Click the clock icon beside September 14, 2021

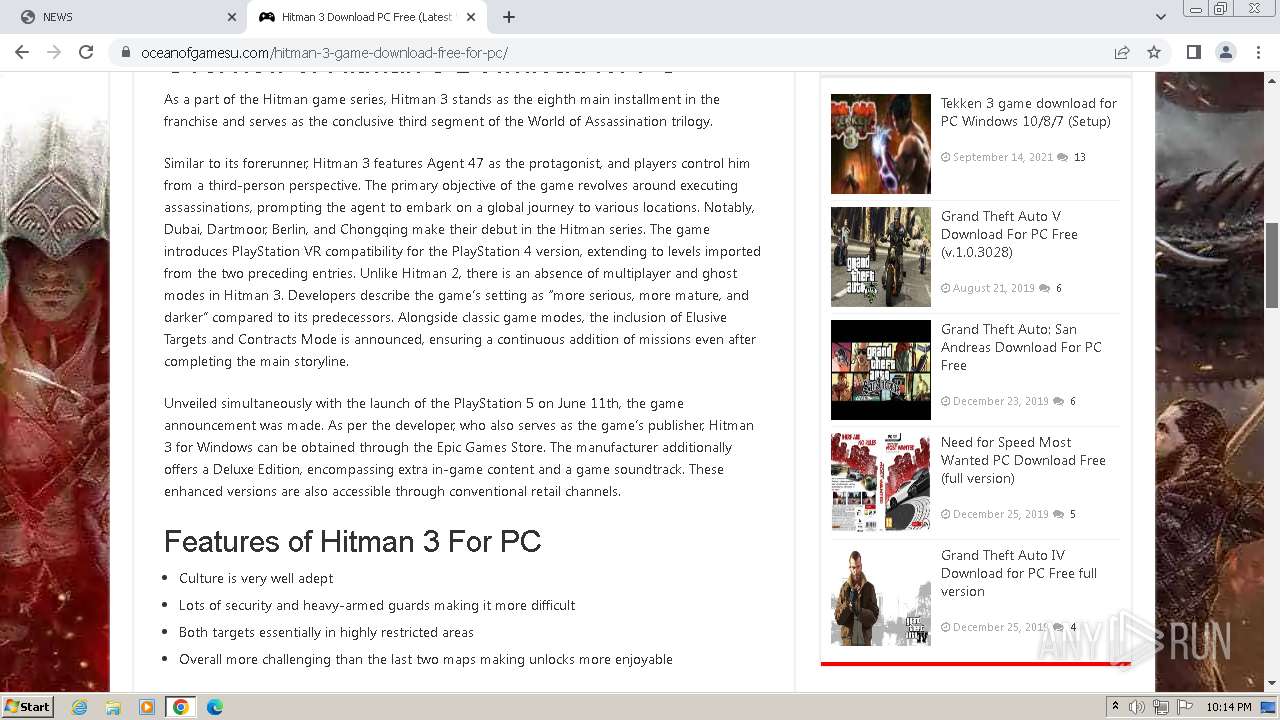click(945, 158)
